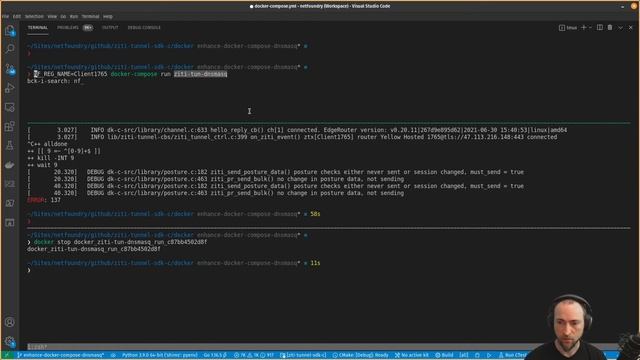
Task: Click errors and warnings count in status bar
Action: pyautogui.click(x=253, y=355)
